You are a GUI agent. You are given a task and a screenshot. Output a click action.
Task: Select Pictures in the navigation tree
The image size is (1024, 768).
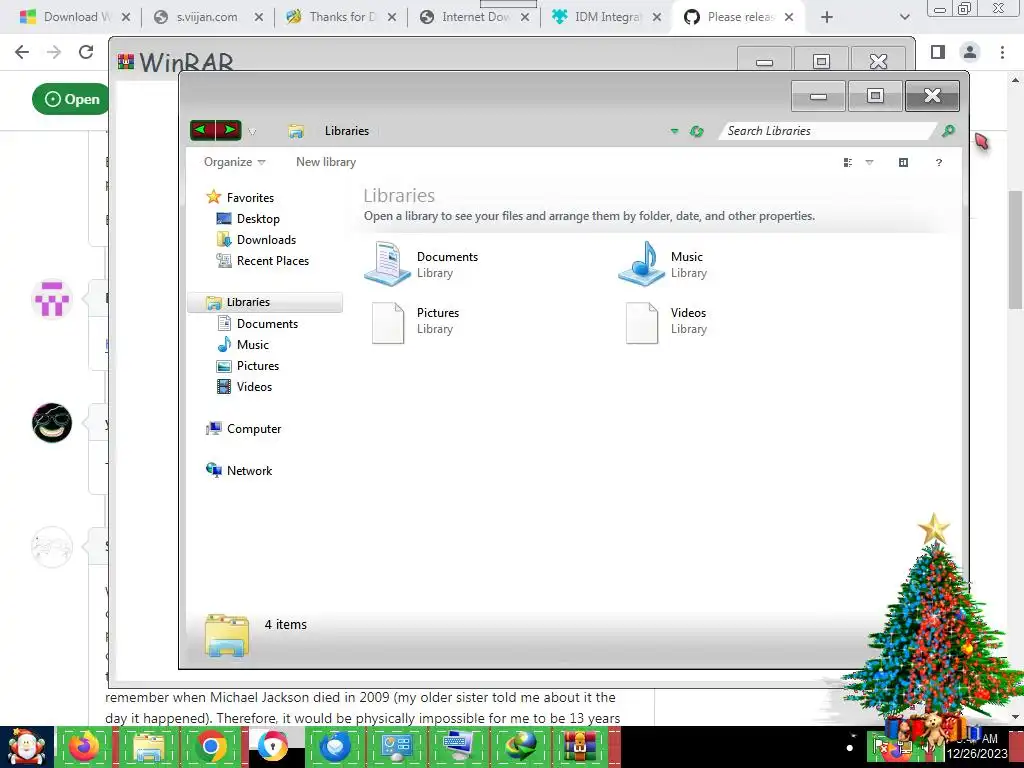click(248, 366)
